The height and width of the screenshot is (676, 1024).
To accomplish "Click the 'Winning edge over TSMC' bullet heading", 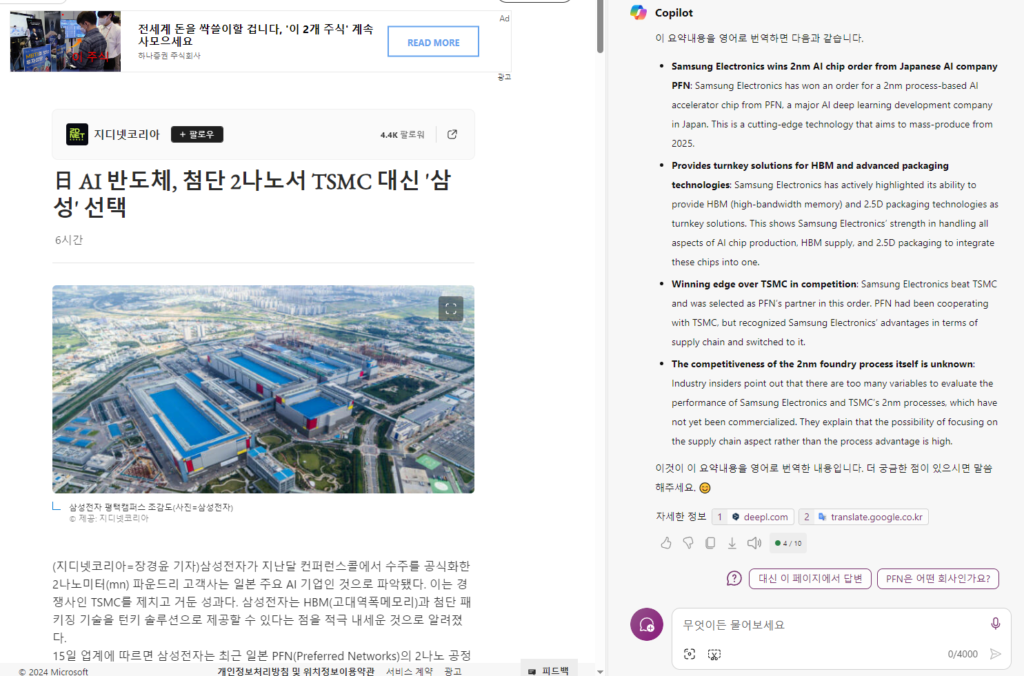I will pyautogui.click(x=764, y=284).
